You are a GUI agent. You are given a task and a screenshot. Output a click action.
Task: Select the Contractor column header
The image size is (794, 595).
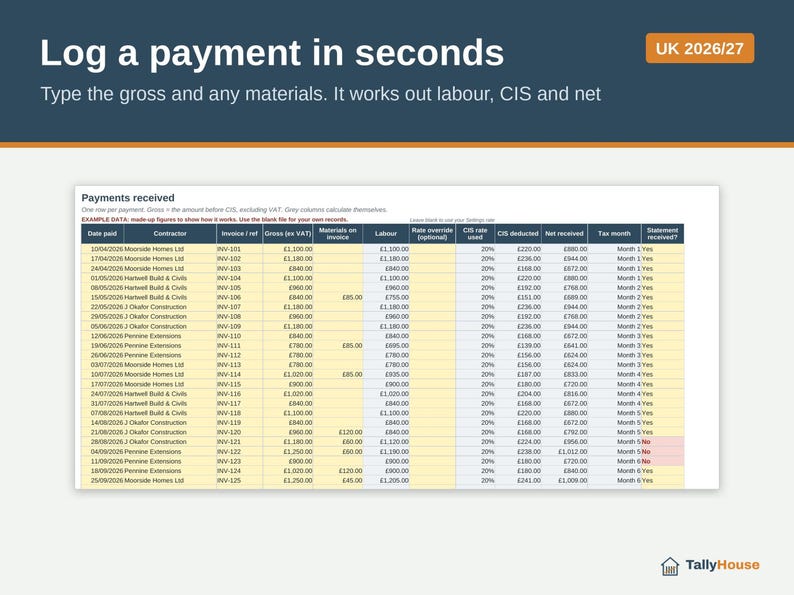coord(170,234)
